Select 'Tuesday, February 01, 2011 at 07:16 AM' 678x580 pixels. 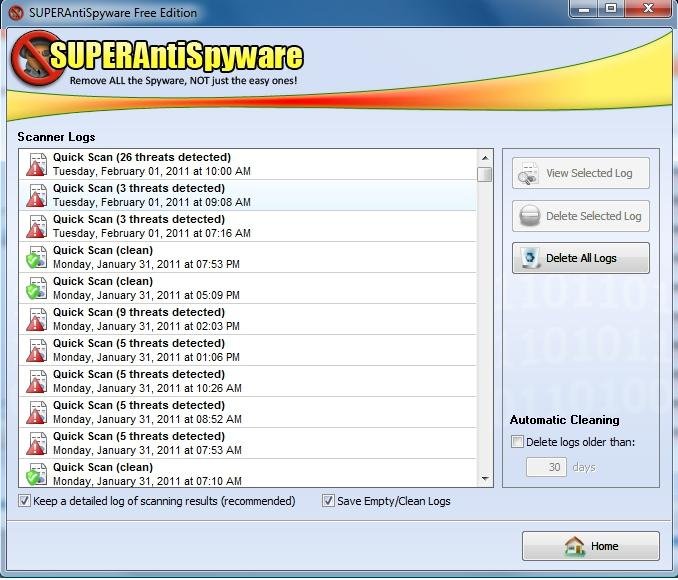152,233
